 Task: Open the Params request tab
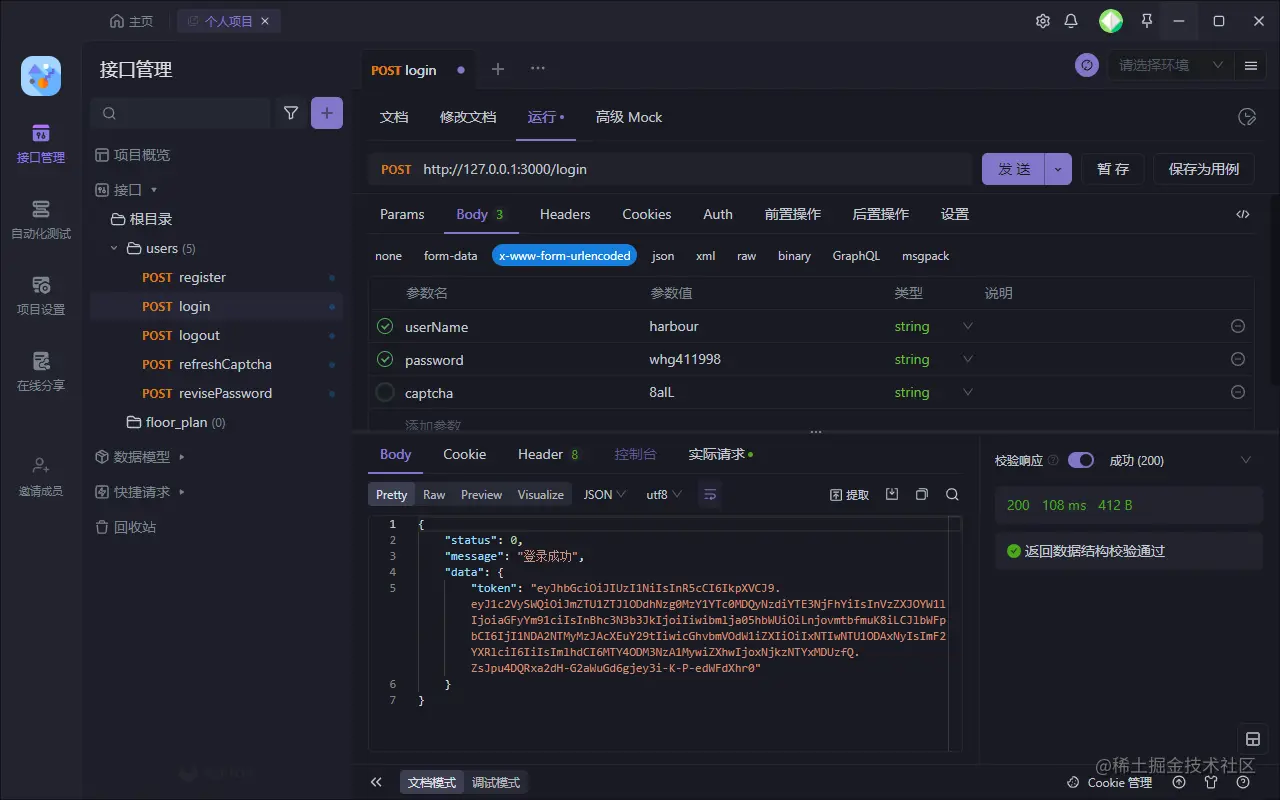pos(402,214)
